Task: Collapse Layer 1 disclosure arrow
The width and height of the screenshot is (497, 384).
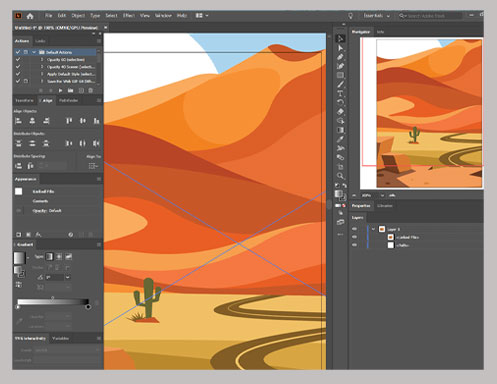Action: [373, 229]
